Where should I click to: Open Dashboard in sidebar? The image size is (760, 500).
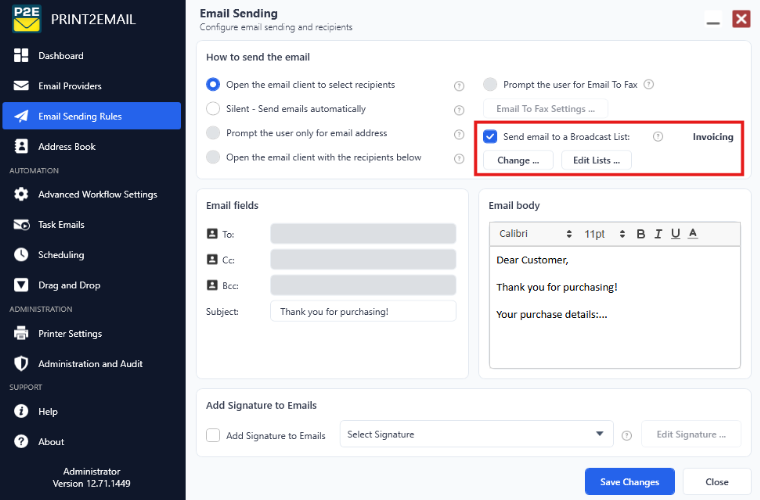point(92,56)
